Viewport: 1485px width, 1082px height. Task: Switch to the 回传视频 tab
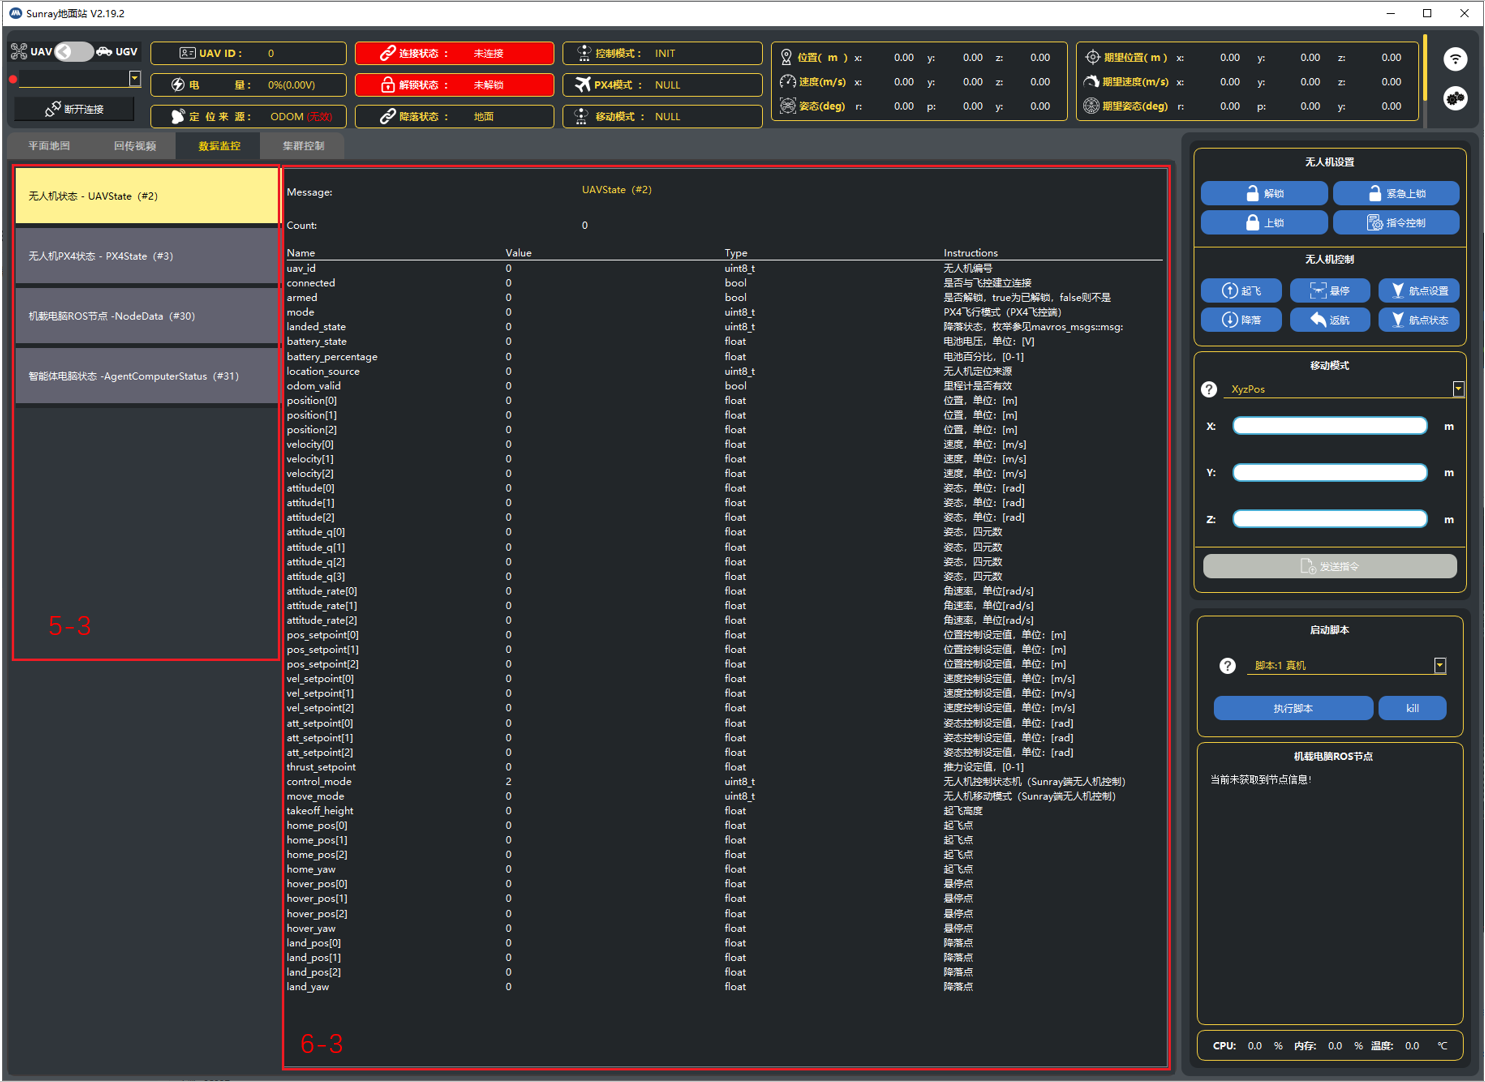[x=134, y=146]
